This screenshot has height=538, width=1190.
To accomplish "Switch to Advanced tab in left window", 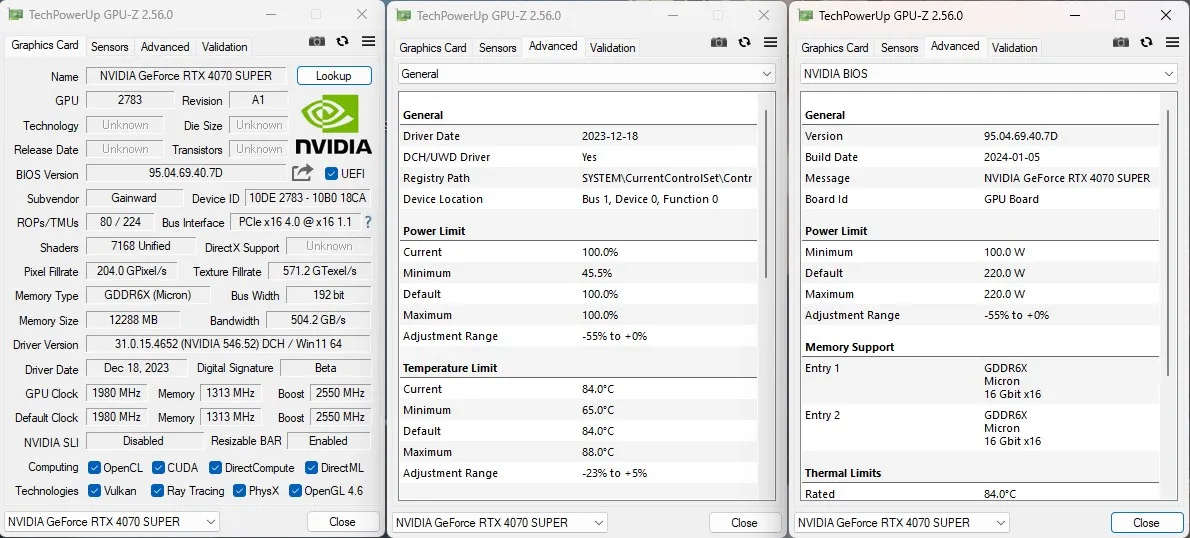I will point(165,46).
